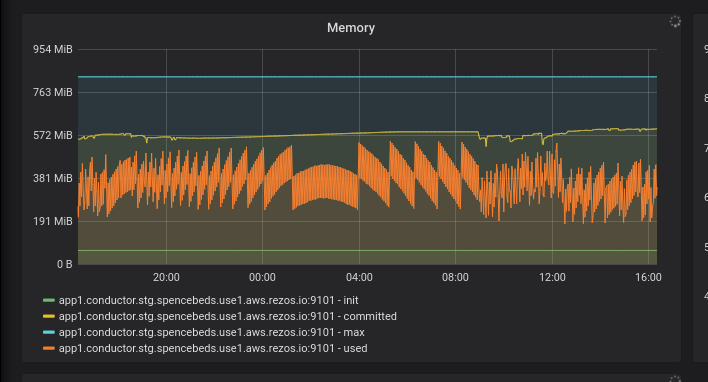Image resolution: width=708 pixels, height=382 pixels.
Task: Click the cyan max line on the graph
Action: click(x=367, y=77)
